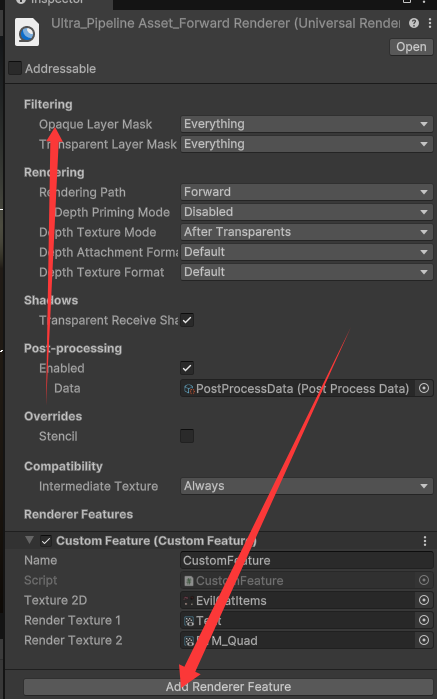The width and height of the screenshot is (437, 699).
Task: Click the Texture 2D label
Action: pos(55,600)
